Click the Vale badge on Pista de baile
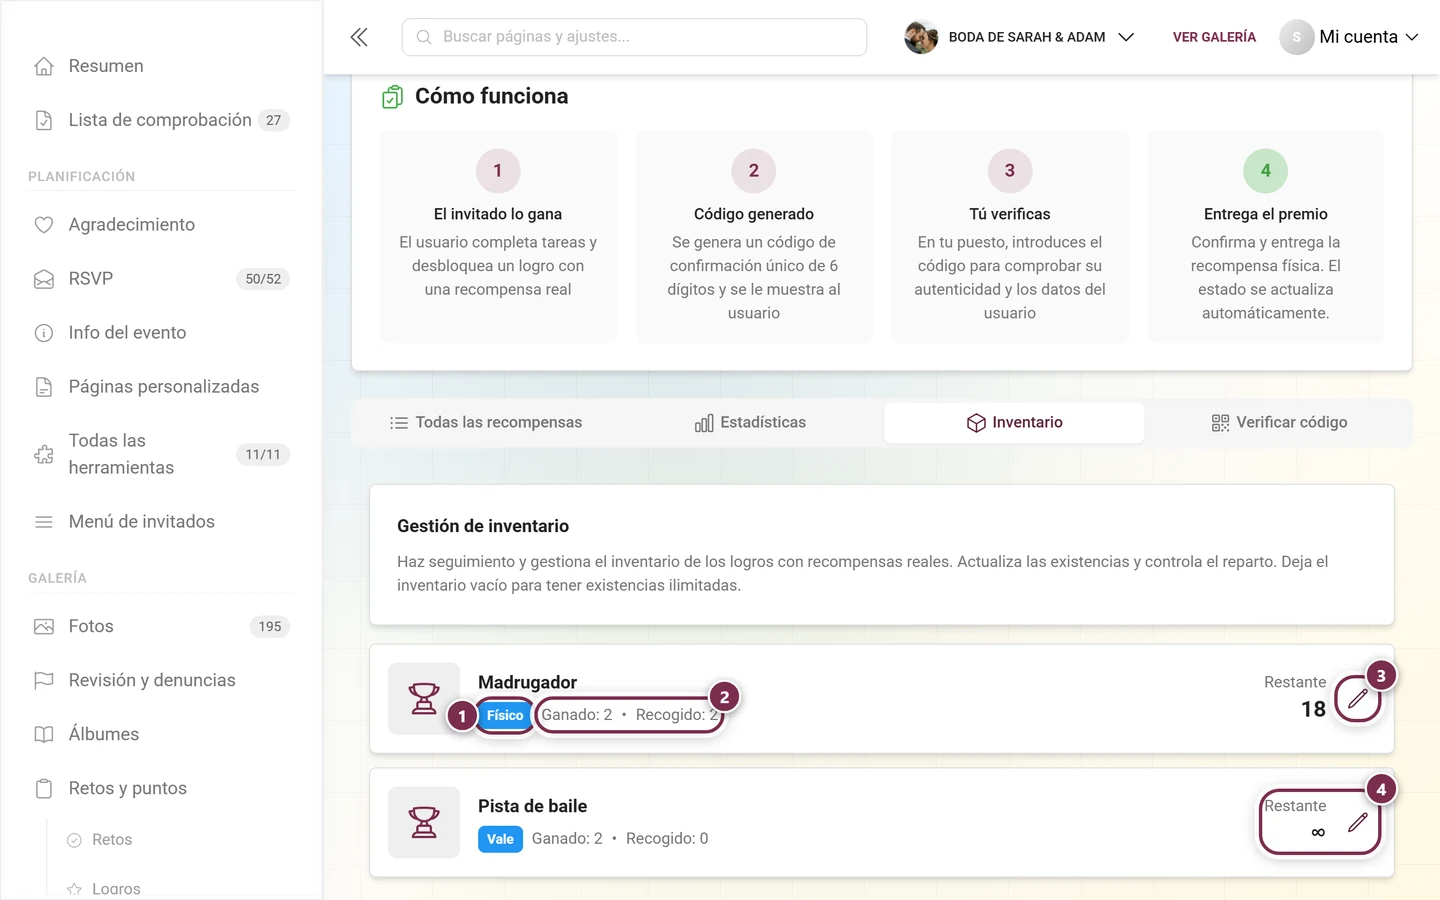The height and width of the screenshot is (900, 1440). (500, 839)
